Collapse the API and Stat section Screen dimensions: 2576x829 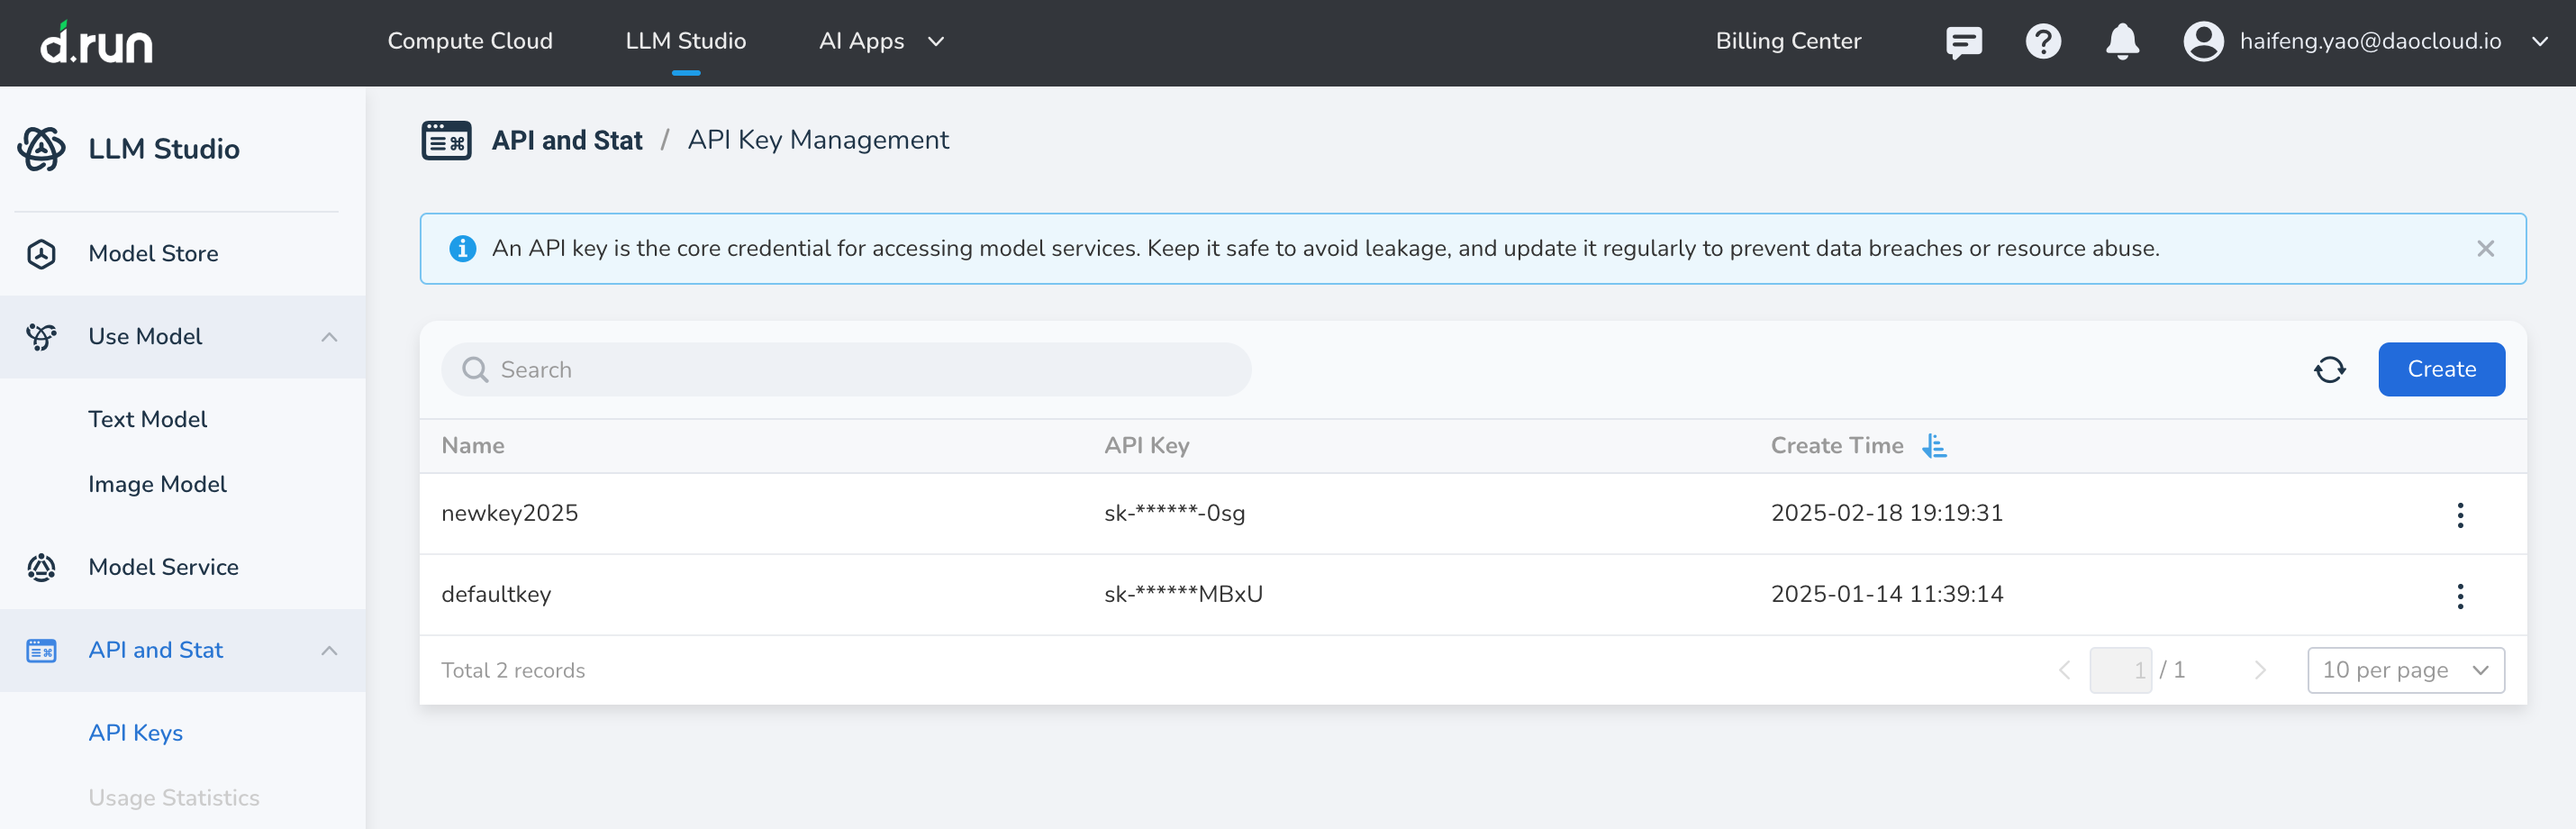tap(329, 651)
